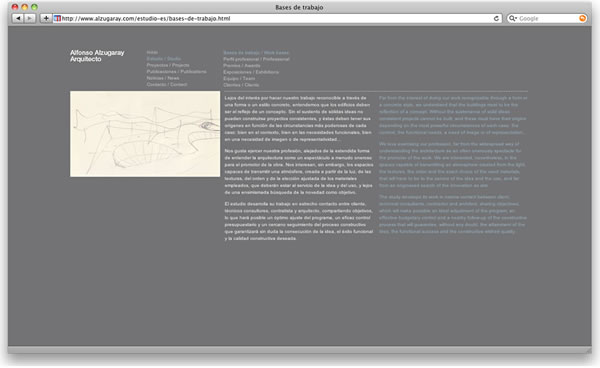Open the search magnifier dropdown

click(x=512, y=18)
